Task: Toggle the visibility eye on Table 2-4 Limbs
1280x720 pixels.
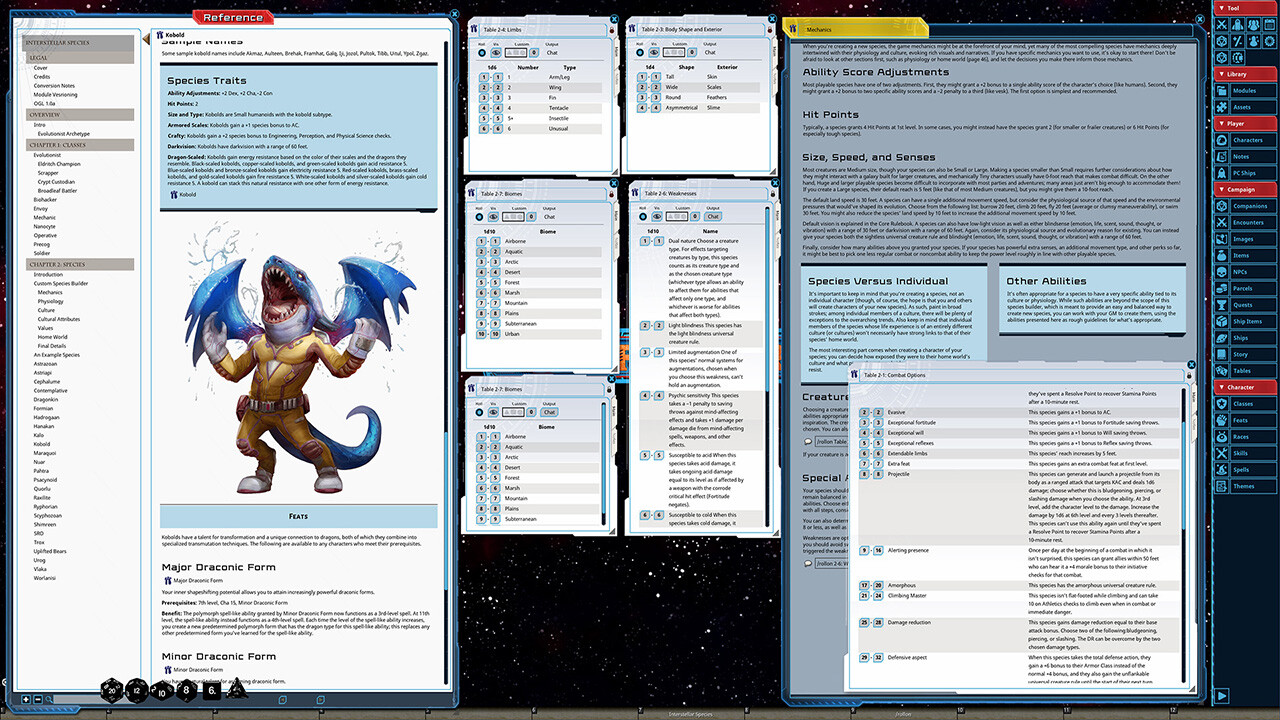Action: pyautogui.click(x=496, y=52)
